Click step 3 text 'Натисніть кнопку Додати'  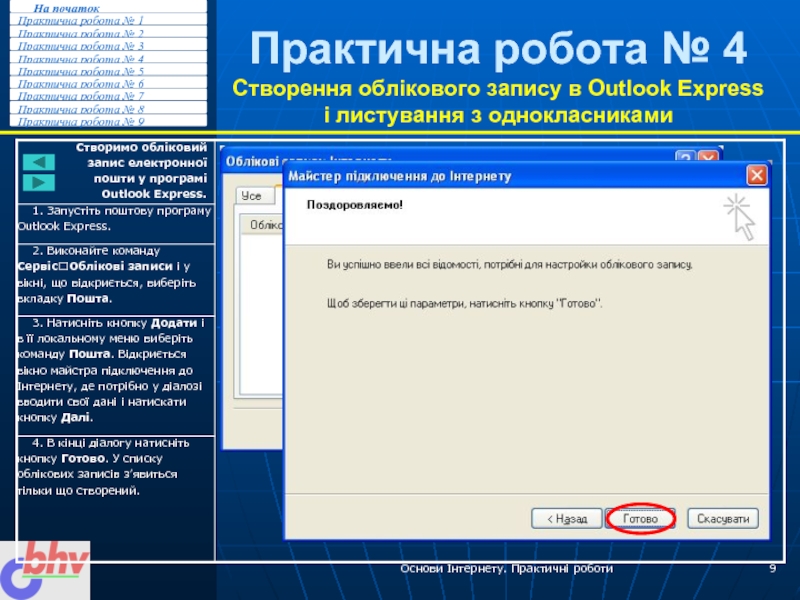(x=121, y=323)
